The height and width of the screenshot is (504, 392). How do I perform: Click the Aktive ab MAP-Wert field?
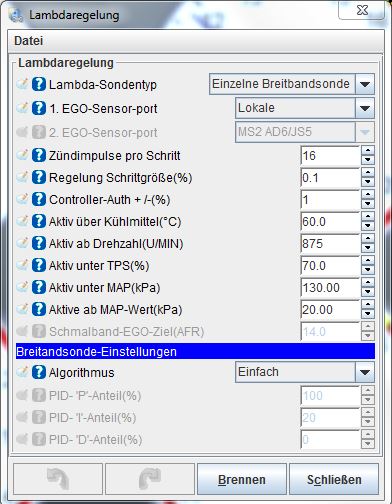[x=330, y=310]
